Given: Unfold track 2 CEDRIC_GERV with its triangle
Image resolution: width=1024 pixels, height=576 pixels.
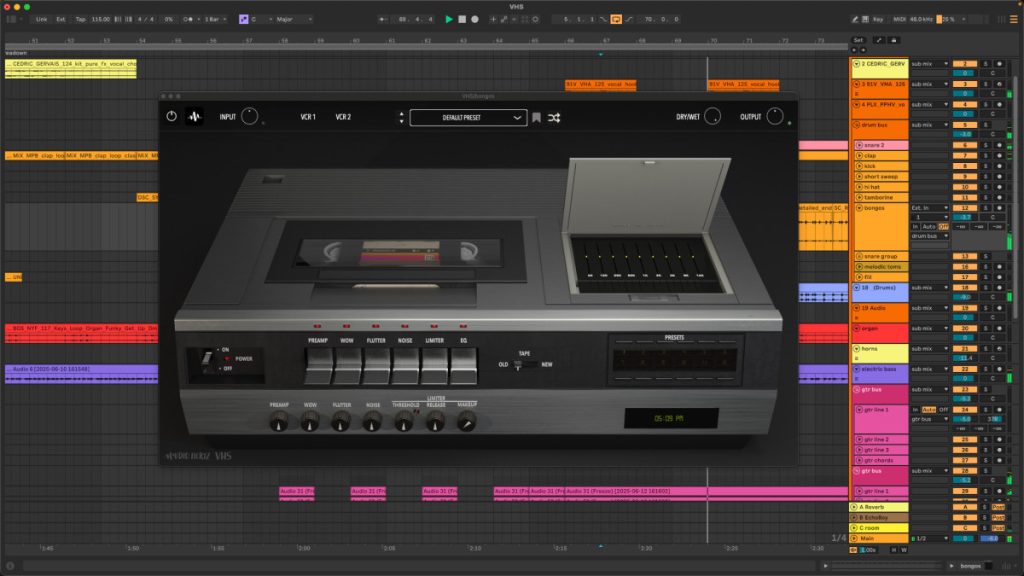Looking at the screenshot, I should pos(856,64).
